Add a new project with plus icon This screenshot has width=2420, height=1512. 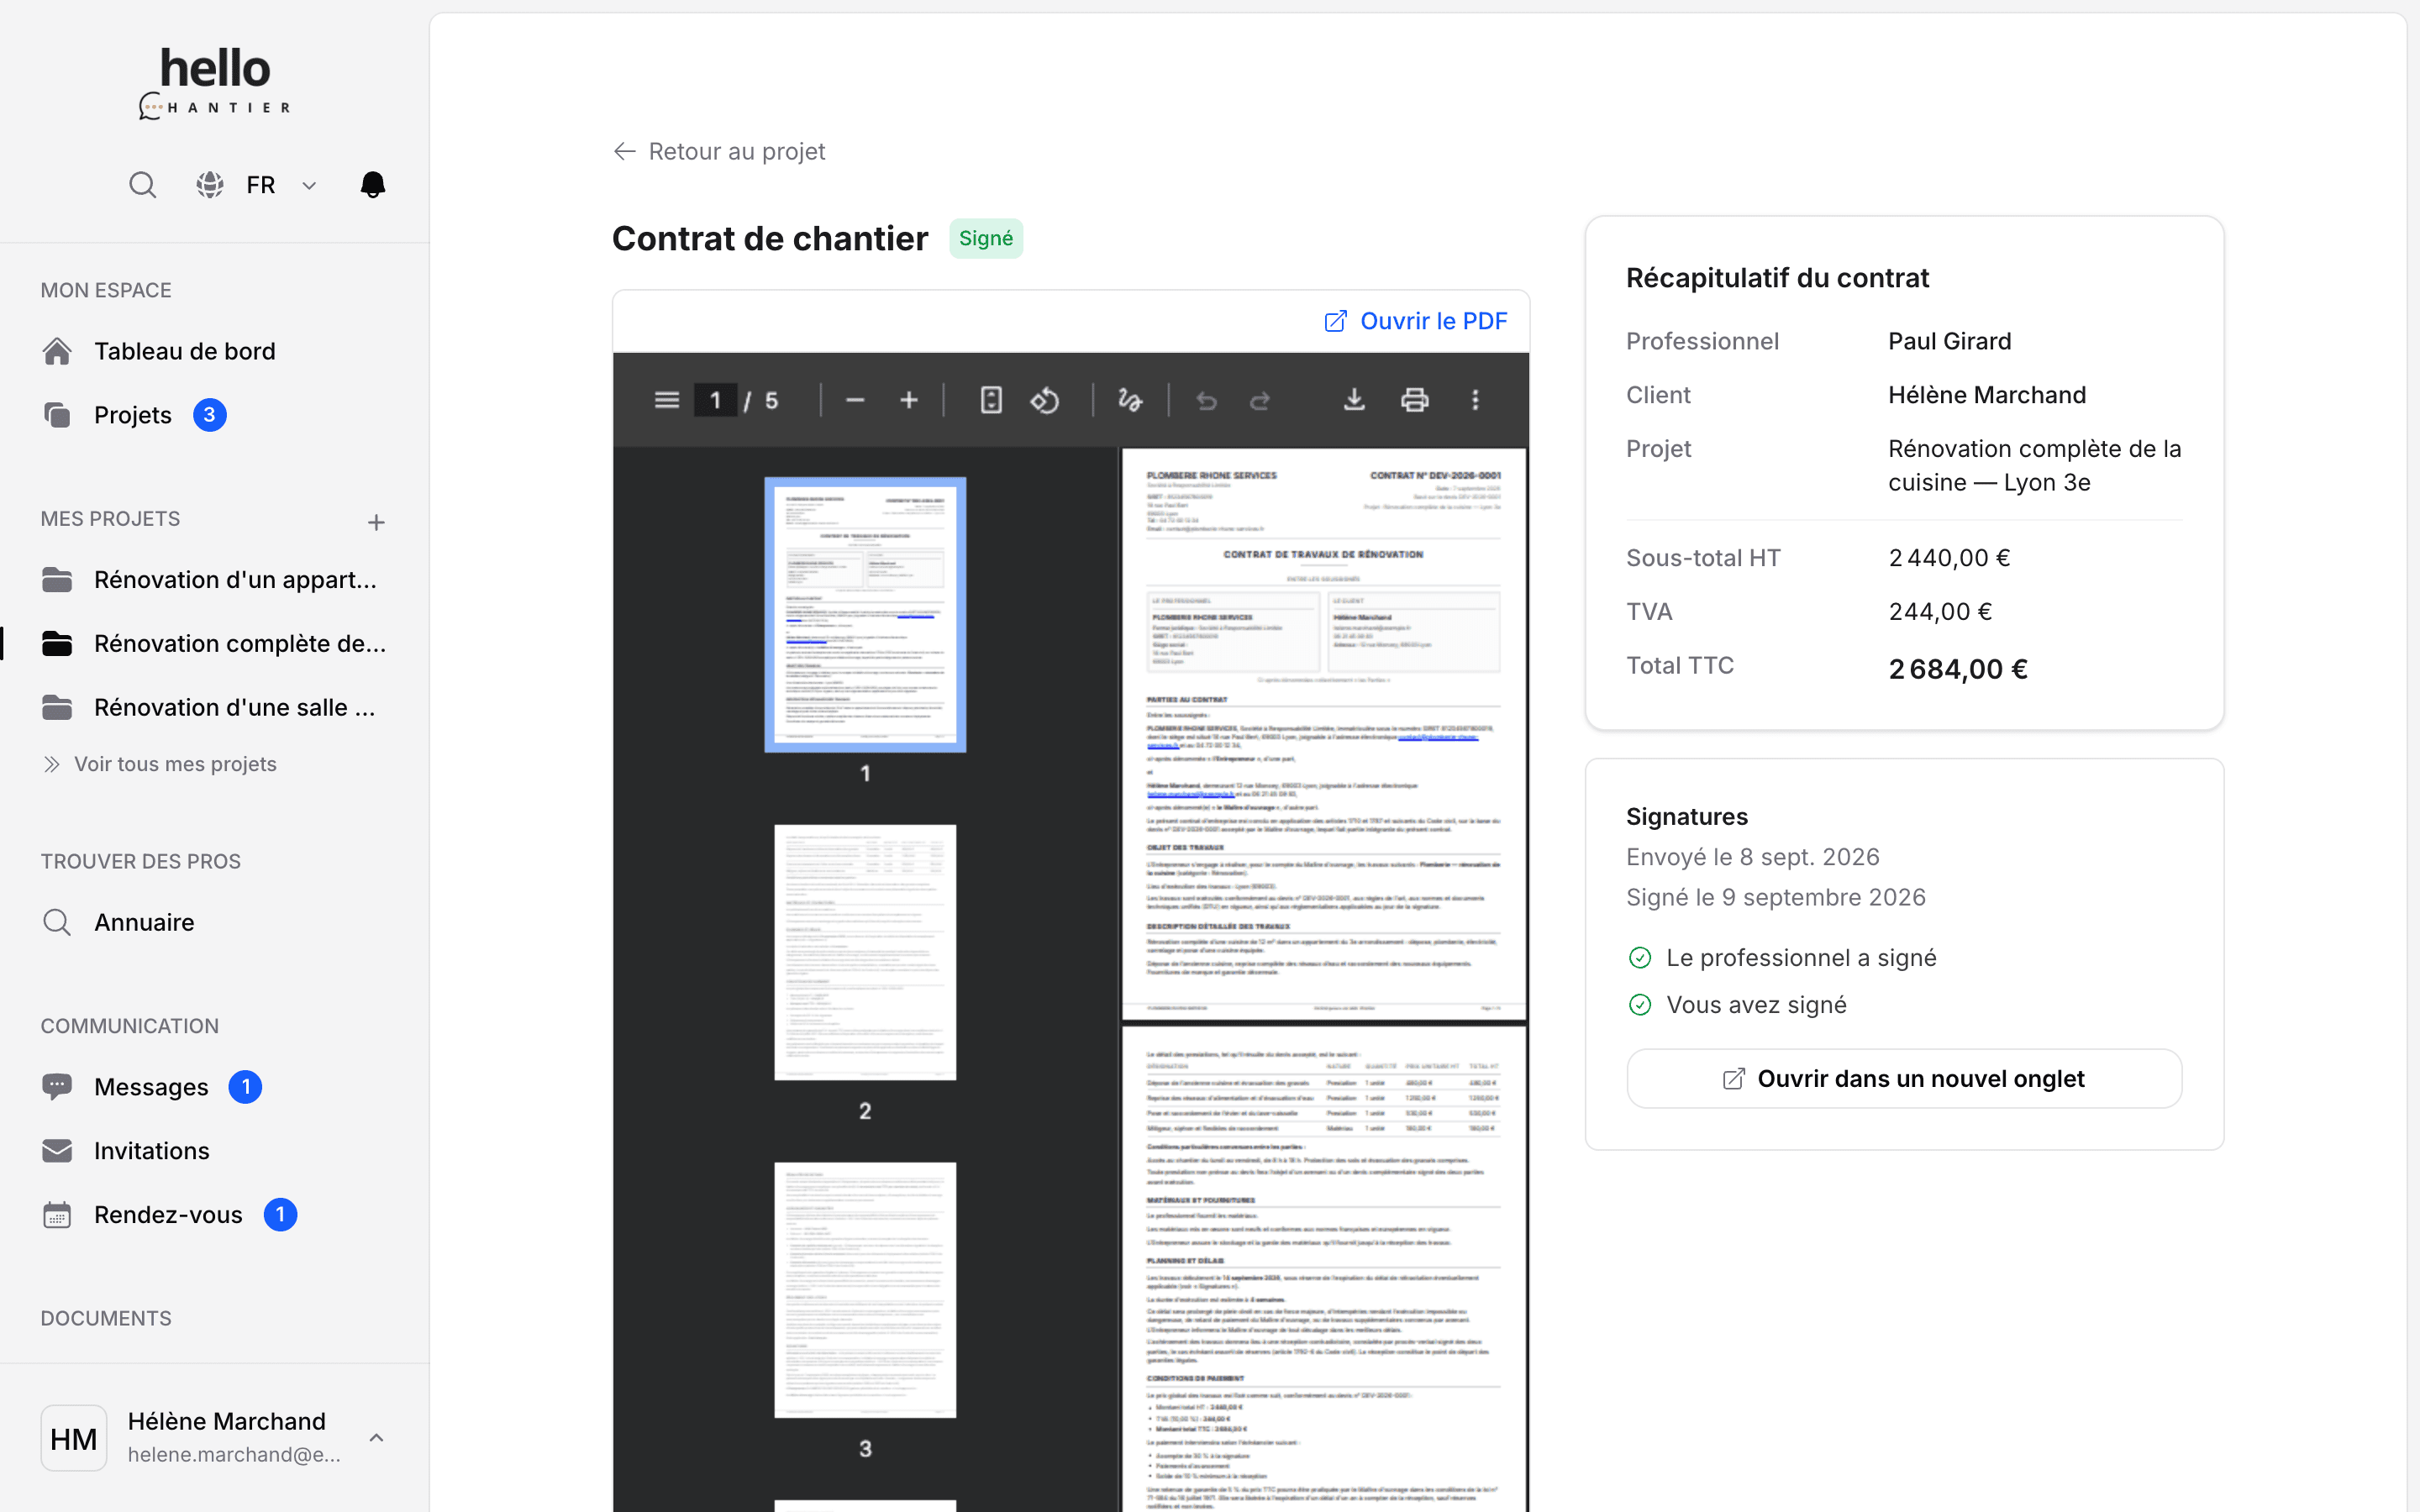pyautogui.click(x=376, y=522)
